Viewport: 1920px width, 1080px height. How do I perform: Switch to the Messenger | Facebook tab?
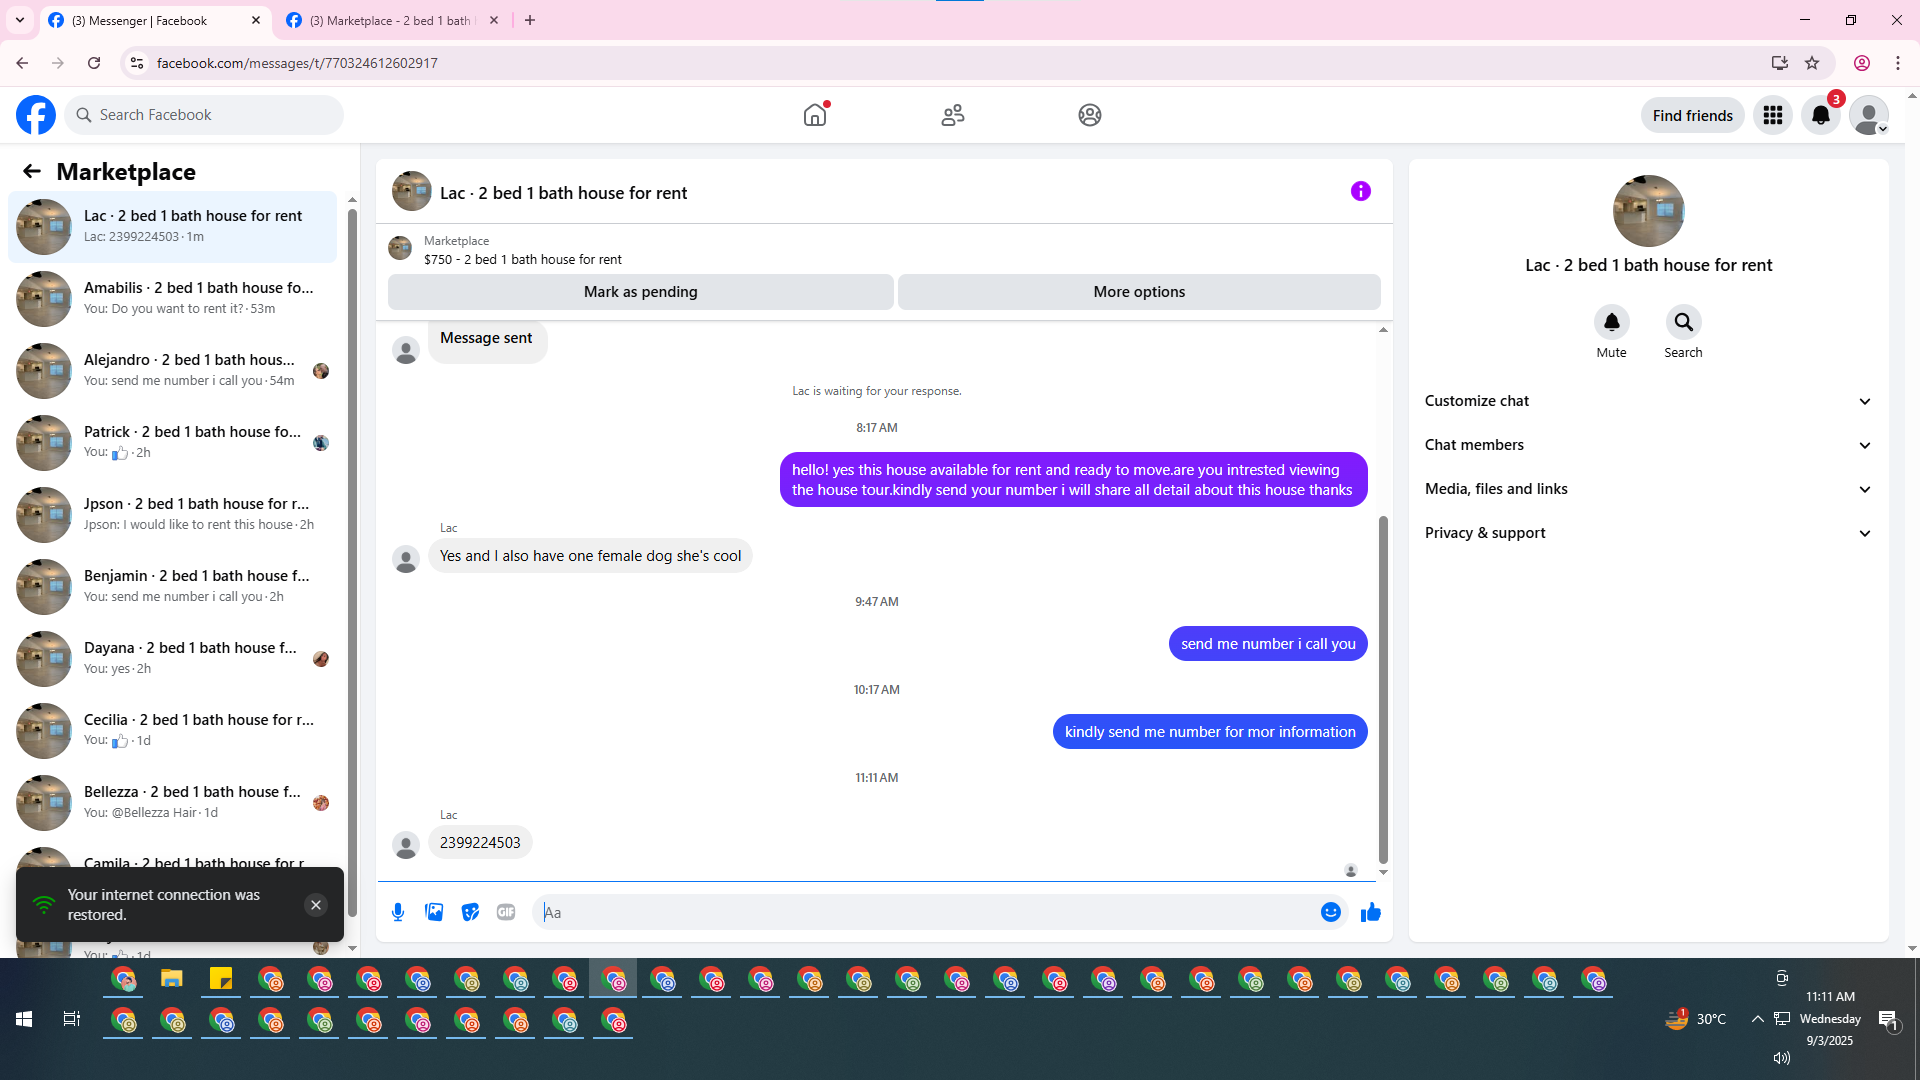click(x=155, y=20)
